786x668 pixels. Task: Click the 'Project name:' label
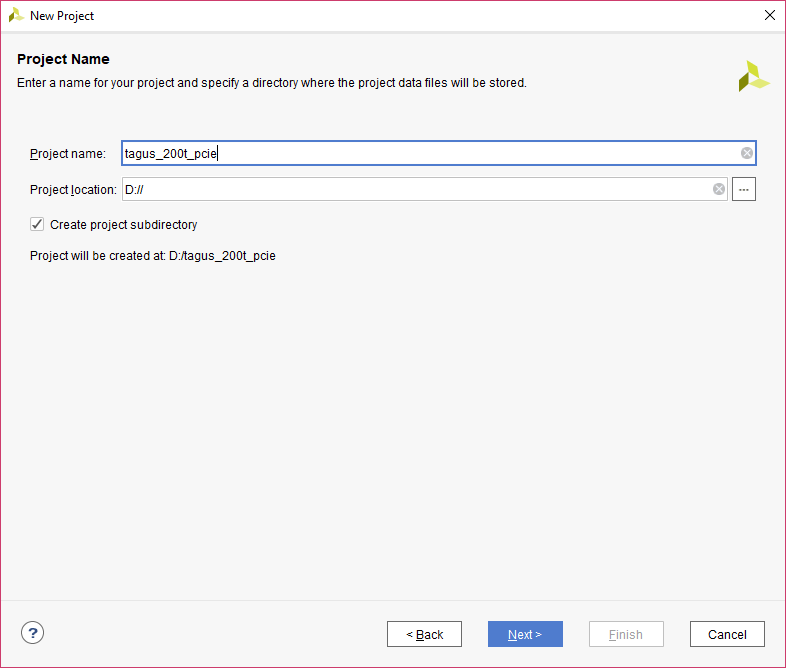click(67, 154)
